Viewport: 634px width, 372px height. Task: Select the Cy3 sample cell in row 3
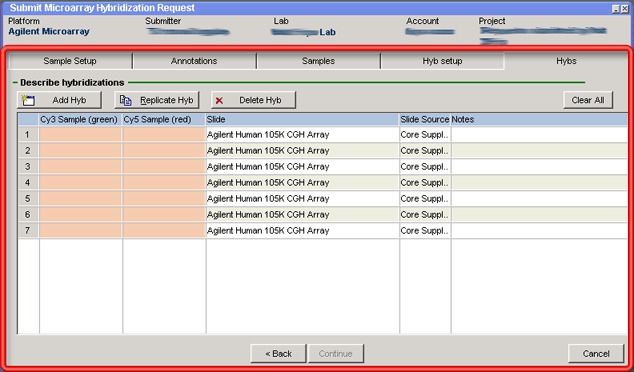coord(81,167)
